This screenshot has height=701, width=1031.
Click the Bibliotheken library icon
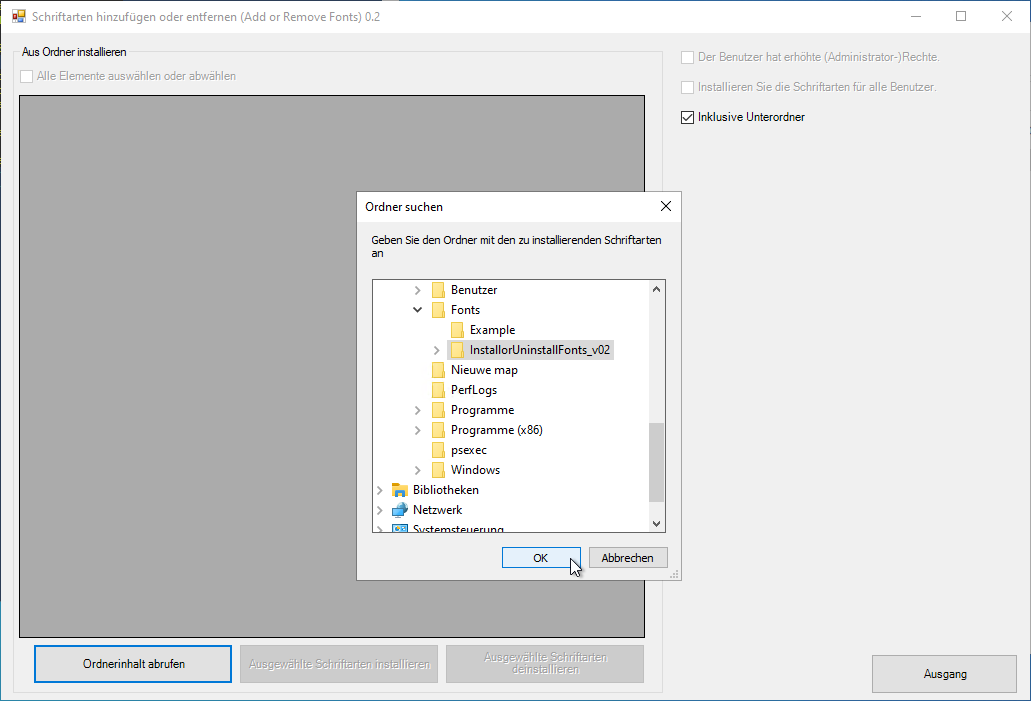[400, 490]
